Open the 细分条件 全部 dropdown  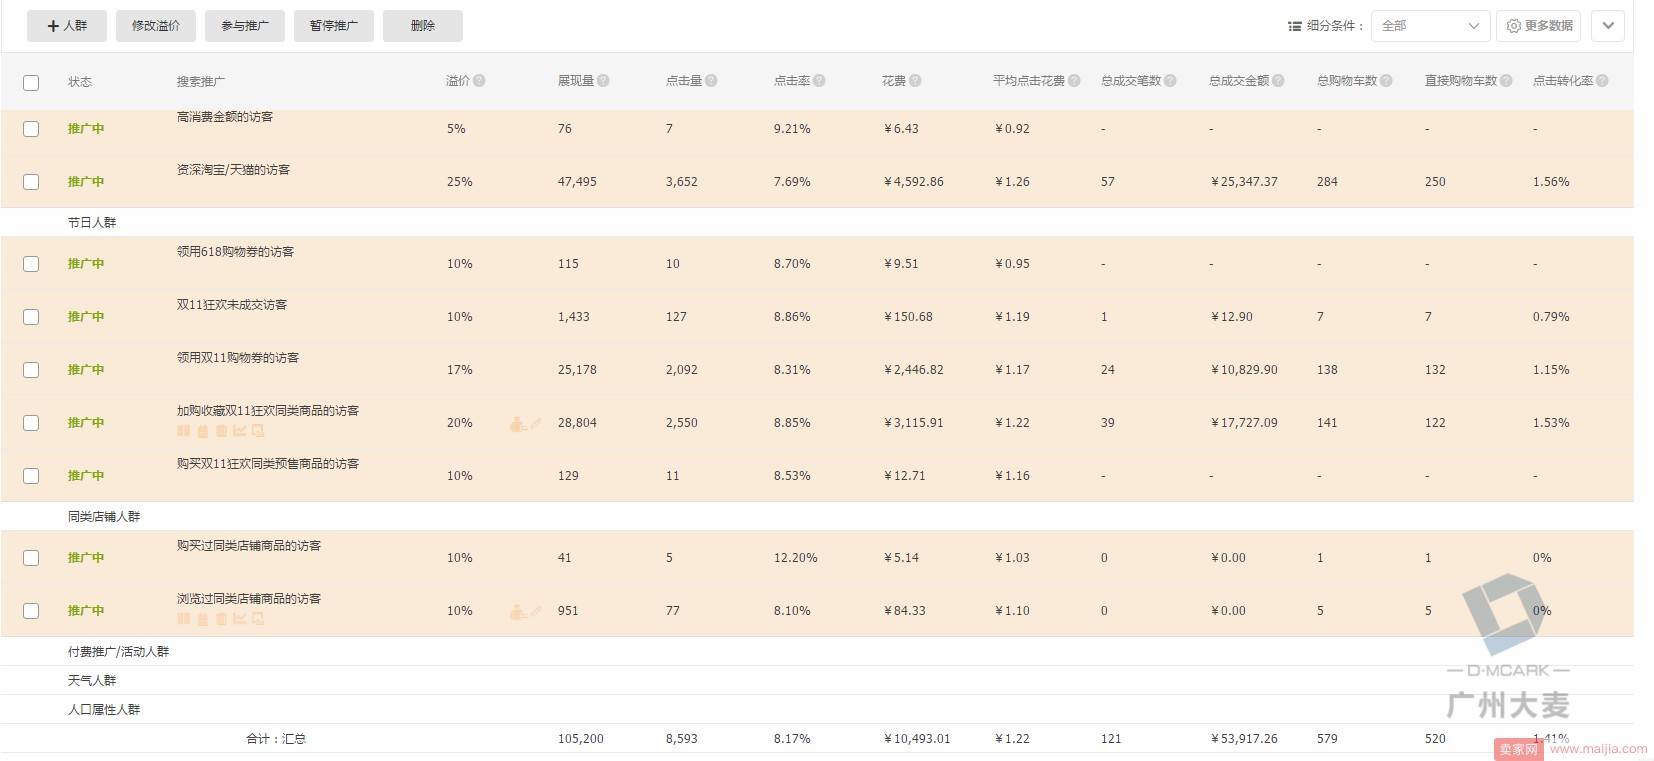tap(1431, 26)
